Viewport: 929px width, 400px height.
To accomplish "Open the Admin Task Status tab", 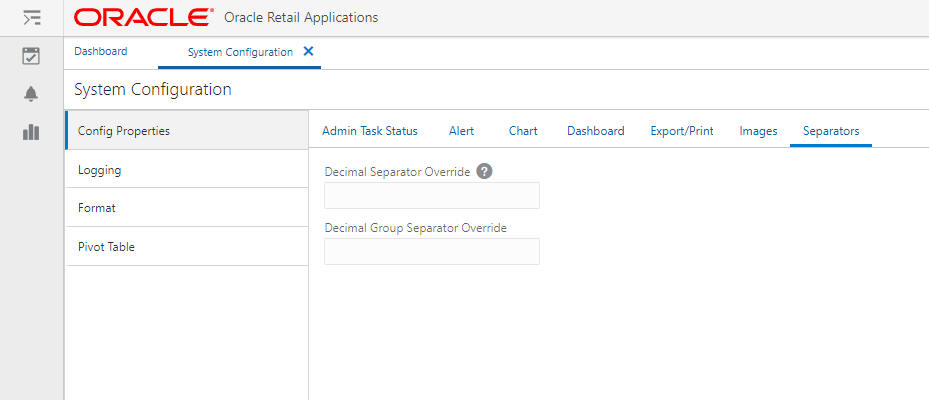I will (x=370, y=131).
